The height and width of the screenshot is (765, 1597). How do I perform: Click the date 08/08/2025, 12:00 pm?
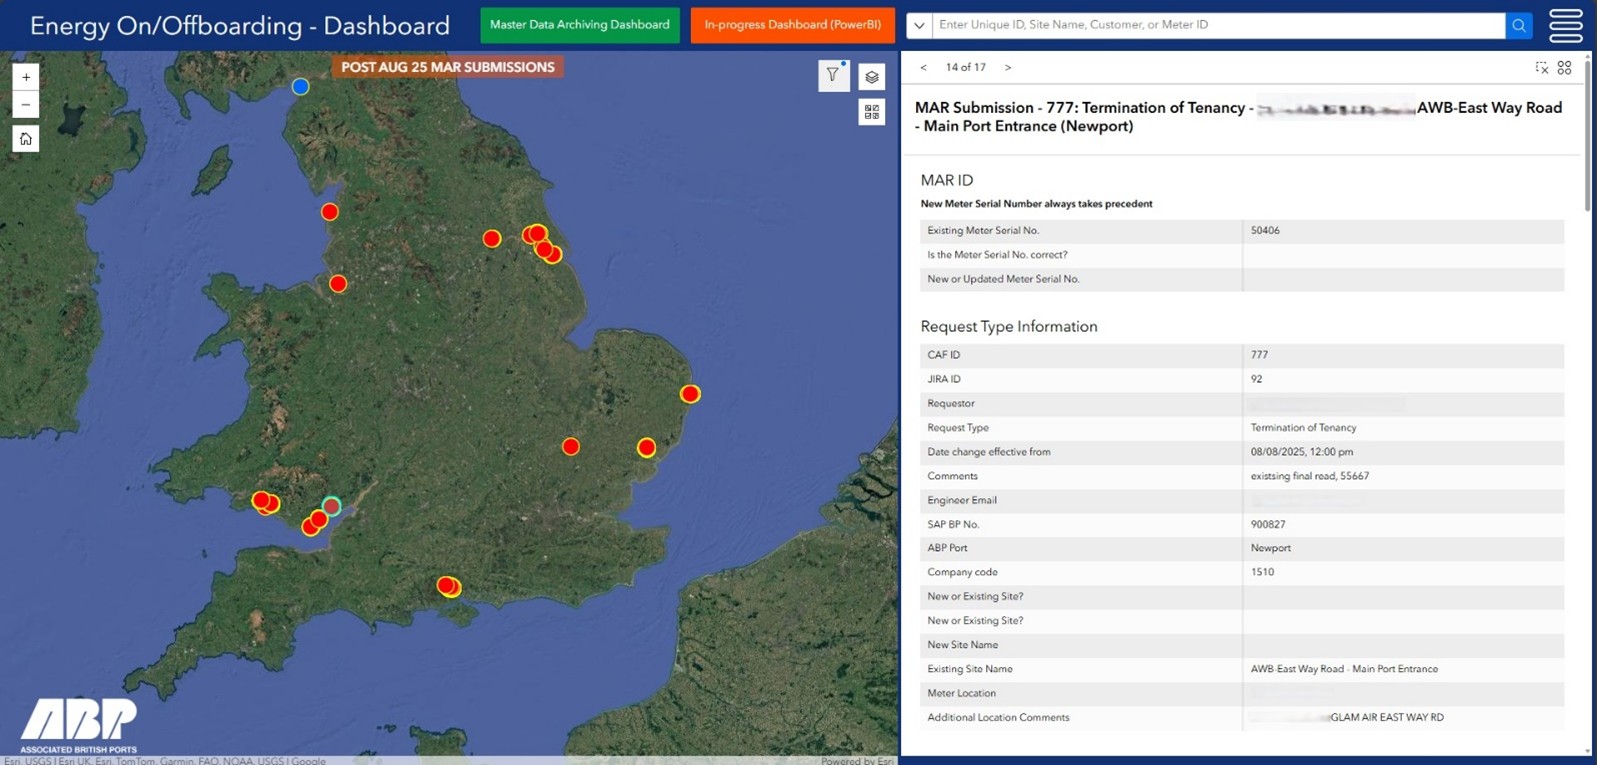1301,452
